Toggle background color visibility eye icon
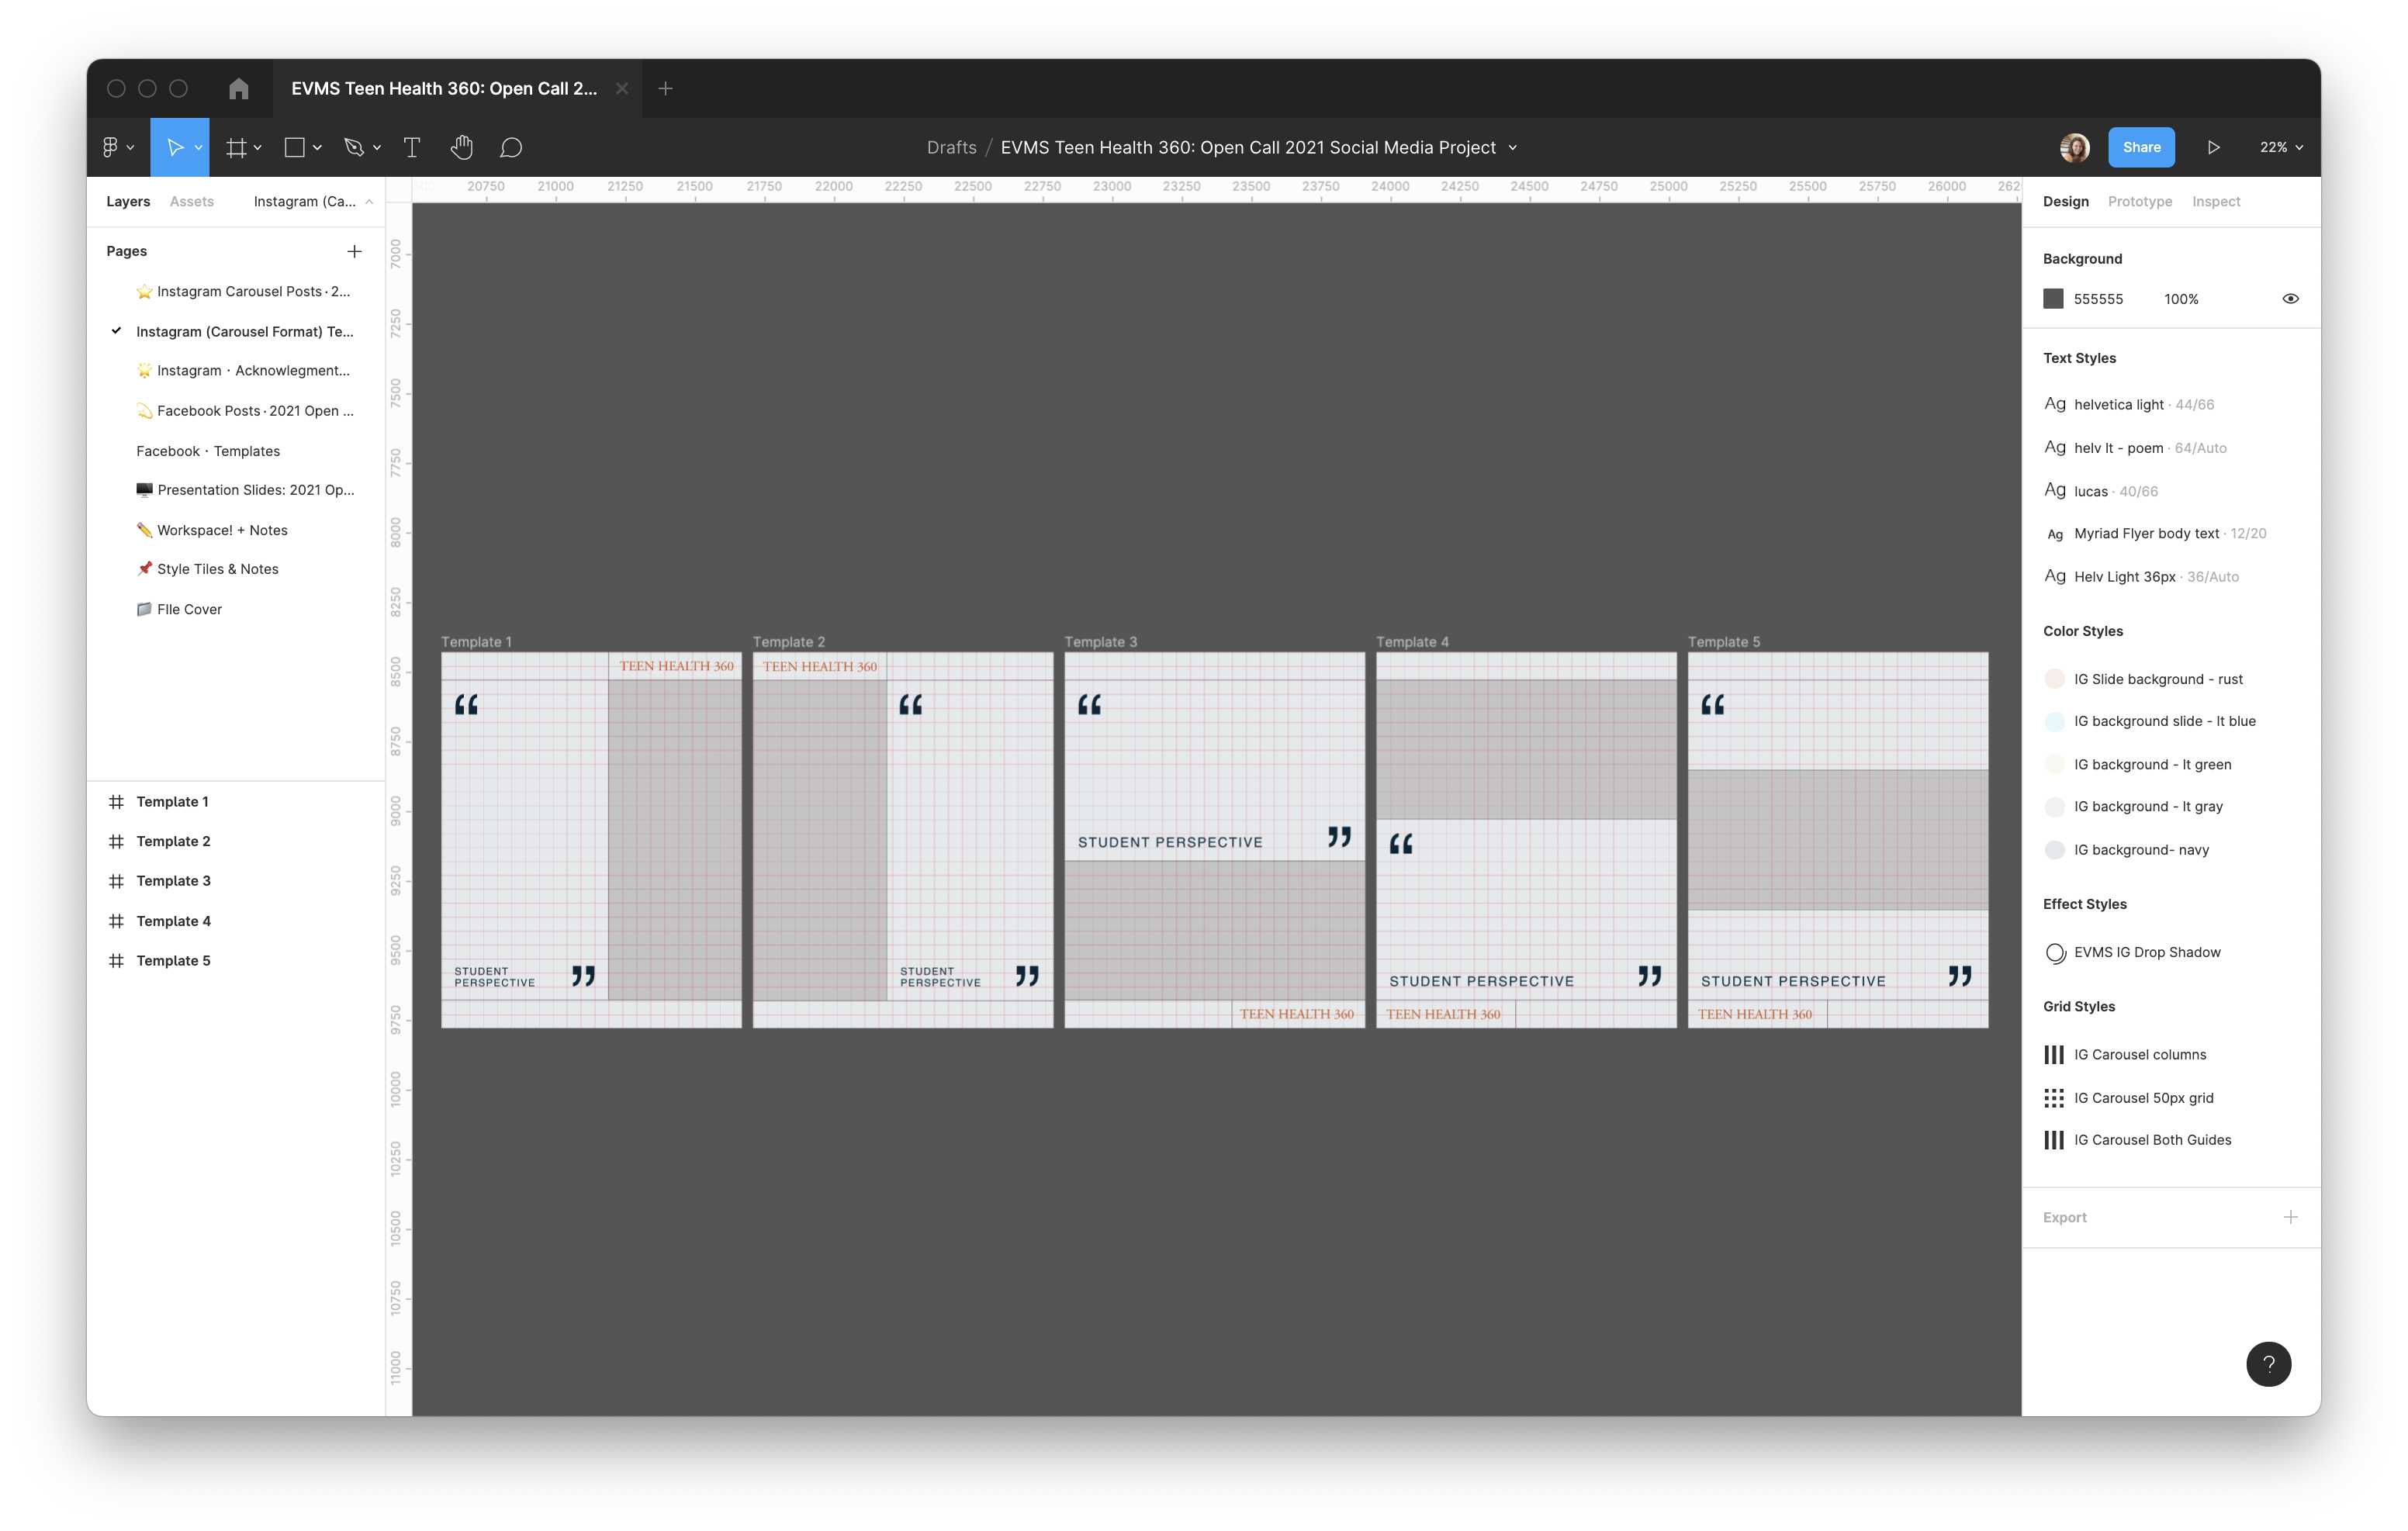2408x1531 pixels. click(2290, 299)
